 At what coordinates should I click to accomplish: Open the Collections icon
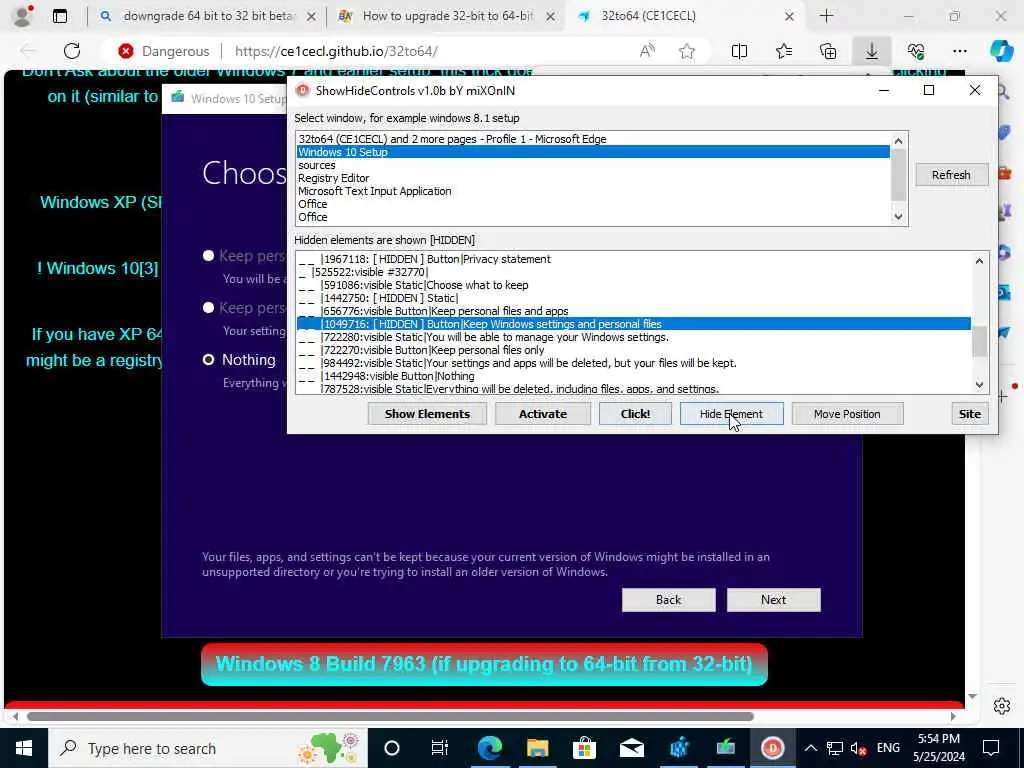tap(828, 51)
